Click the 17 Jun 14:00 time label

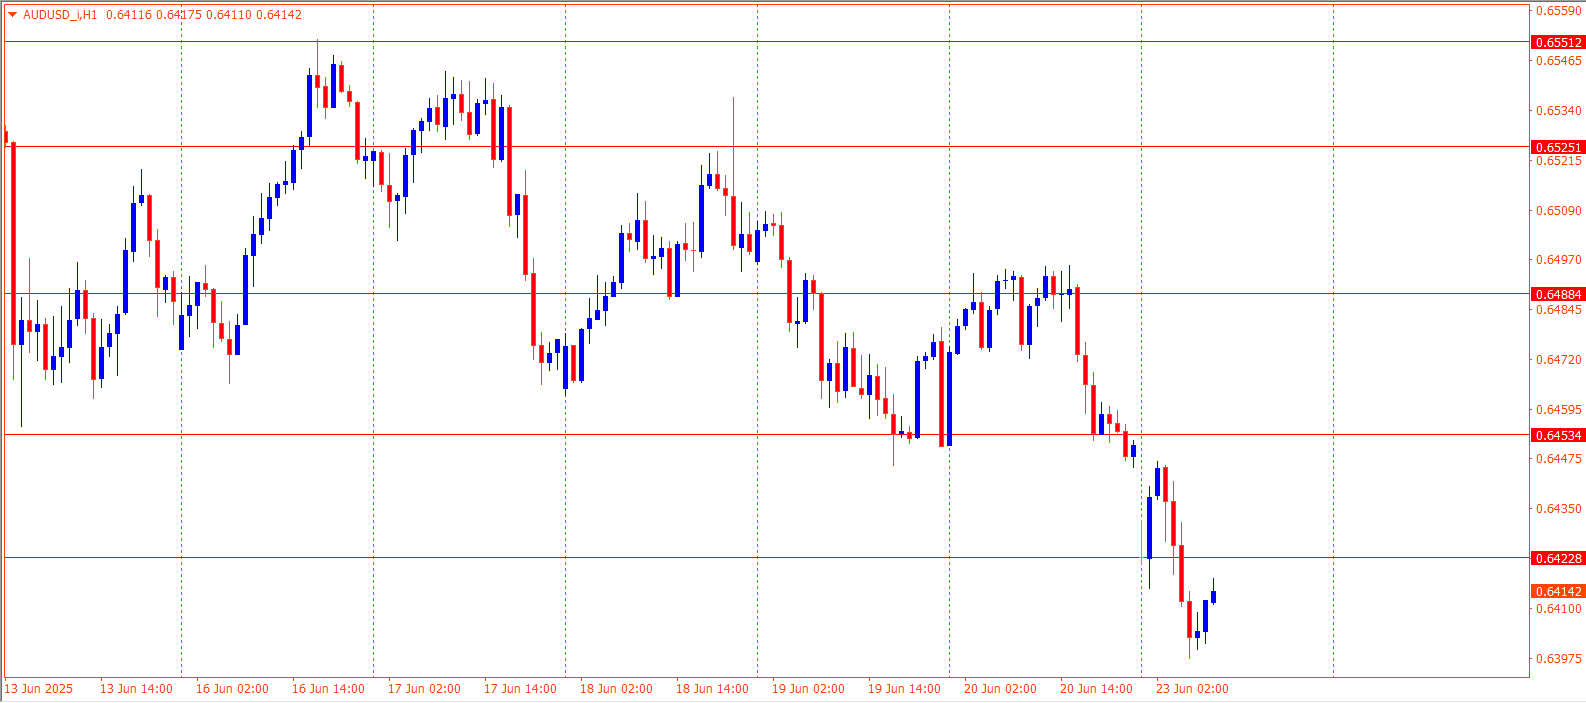[x=520, y=689]
